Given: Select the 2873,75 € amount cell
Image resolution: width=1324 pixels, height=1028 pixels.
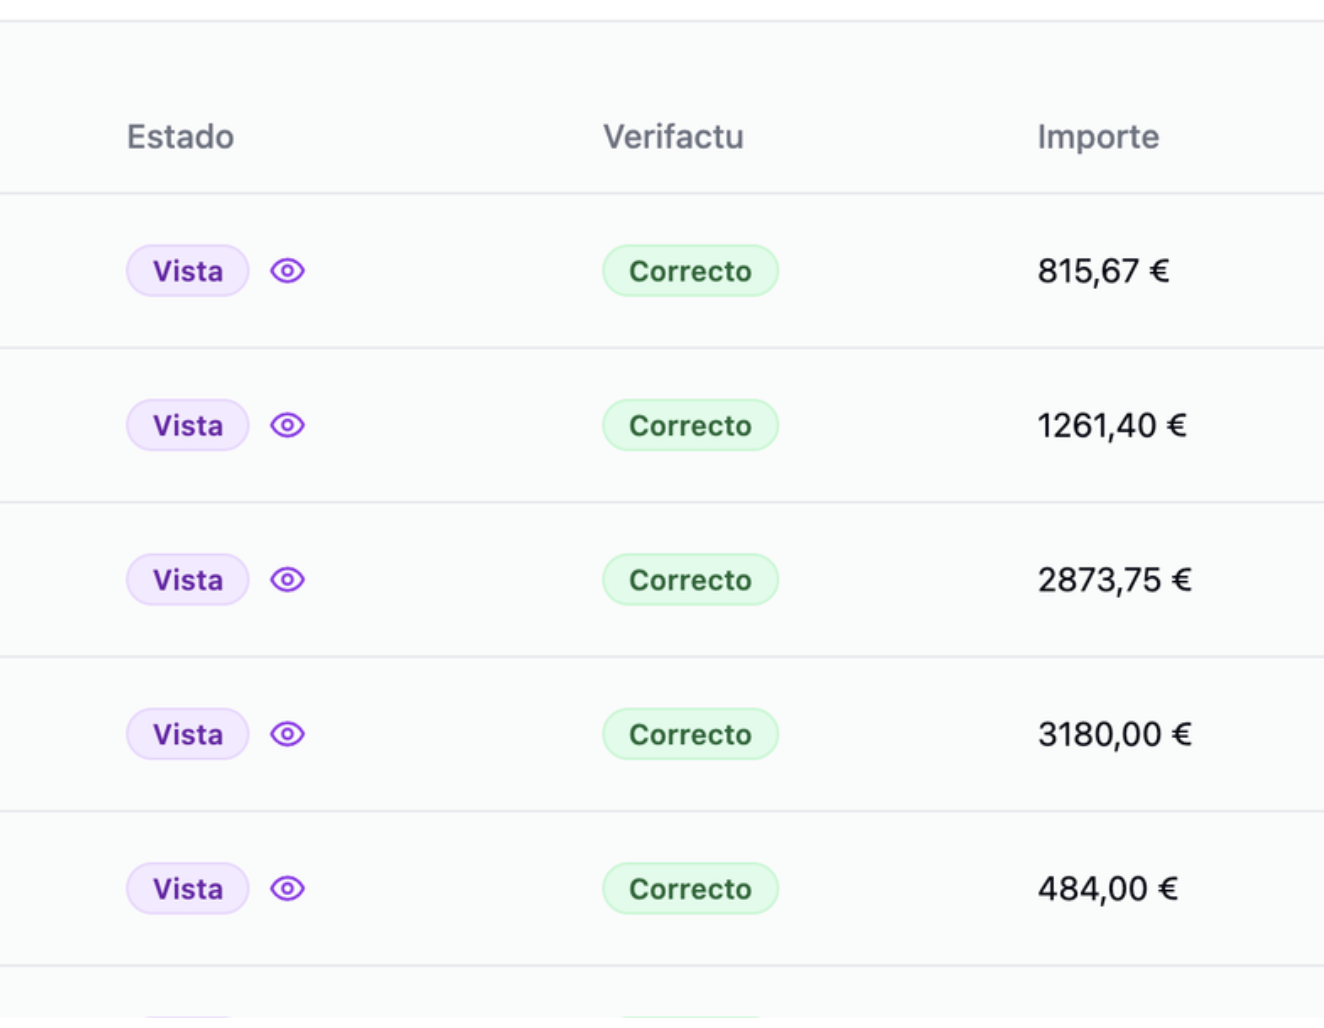Looking at the screenshot, I should pyautogui.click(x=1114, y=580).
